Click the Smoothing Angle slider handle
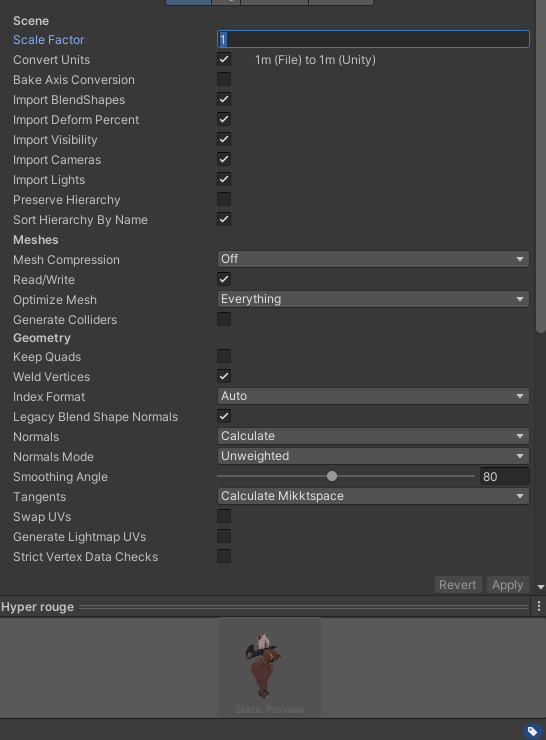 point(332,476)
